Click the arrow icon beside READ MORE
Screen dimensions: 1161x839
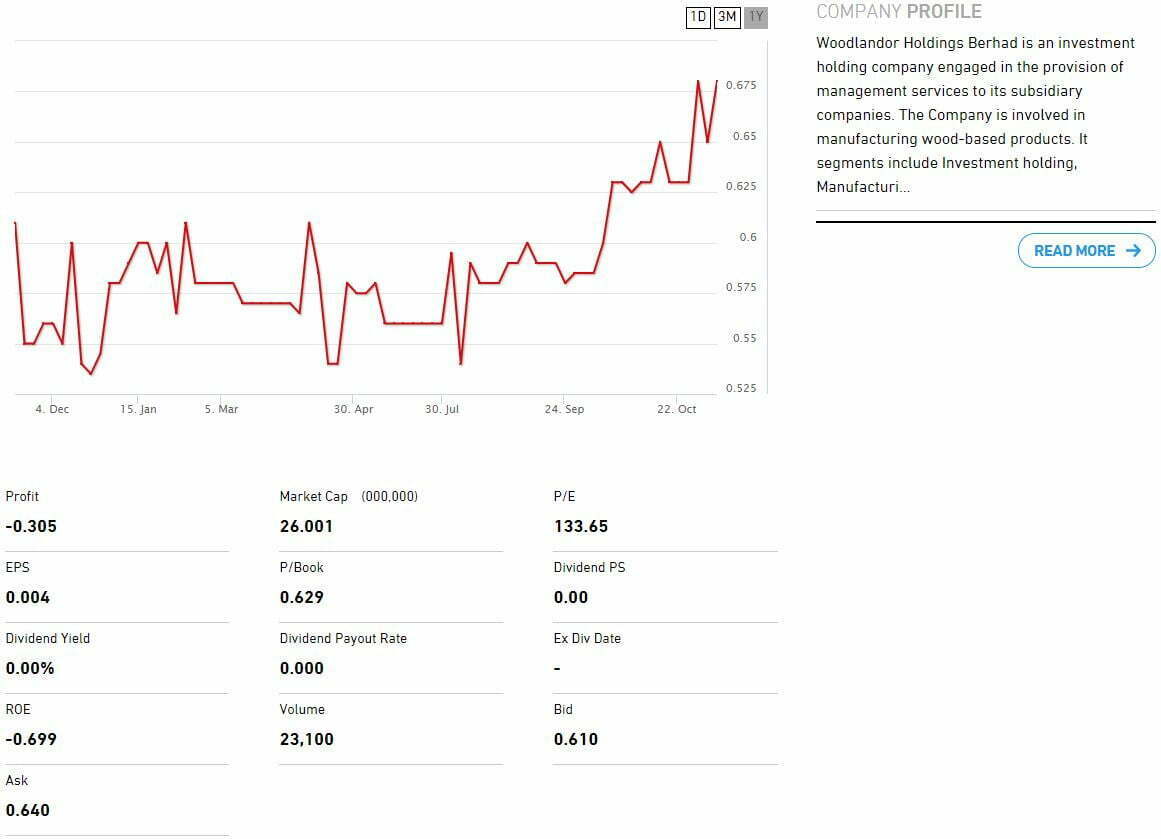coord(1133,251)
